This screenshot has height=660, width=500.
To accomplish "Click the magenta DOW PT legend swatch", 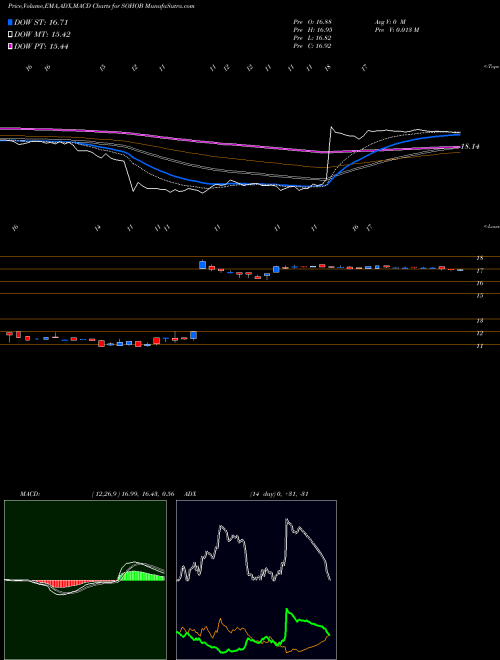I will tap(11, 47).
